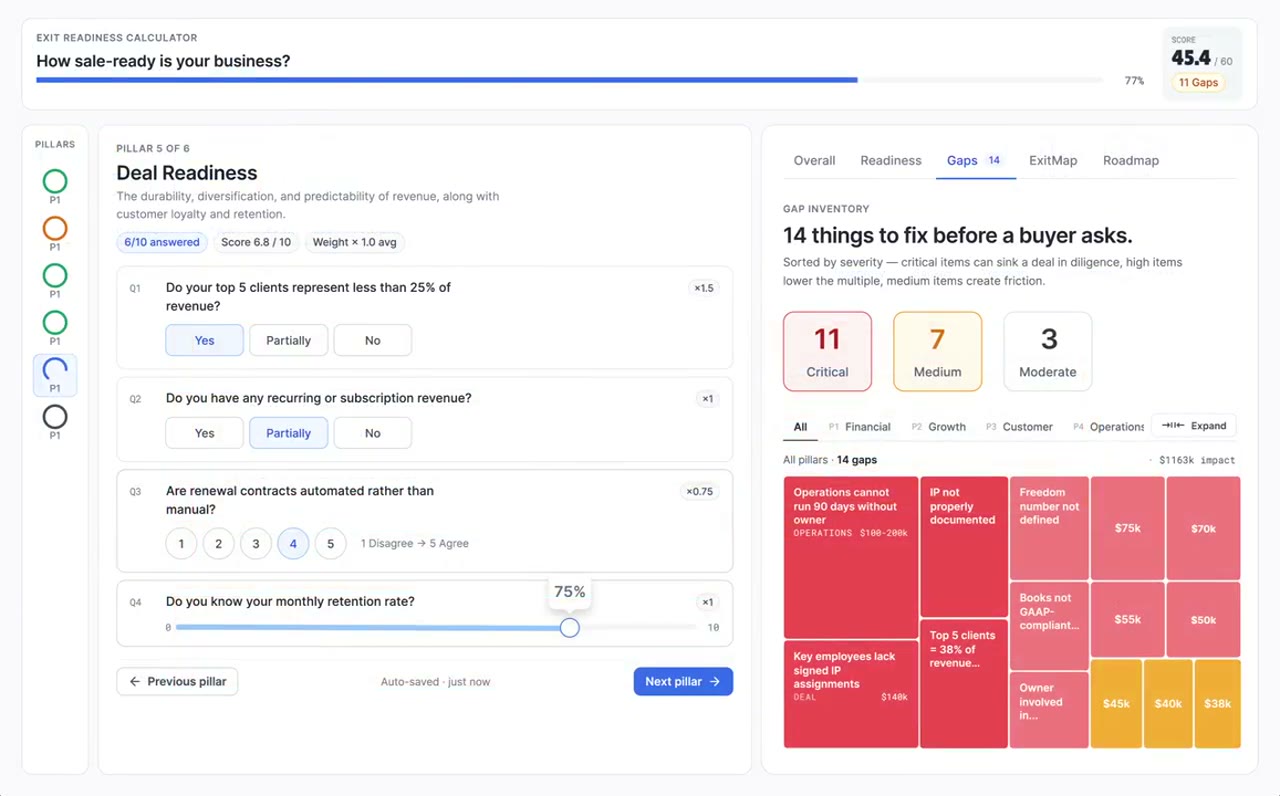
Task: Open 'Key employees lack signed IP' tile
Action: click(x=851, y=694)
